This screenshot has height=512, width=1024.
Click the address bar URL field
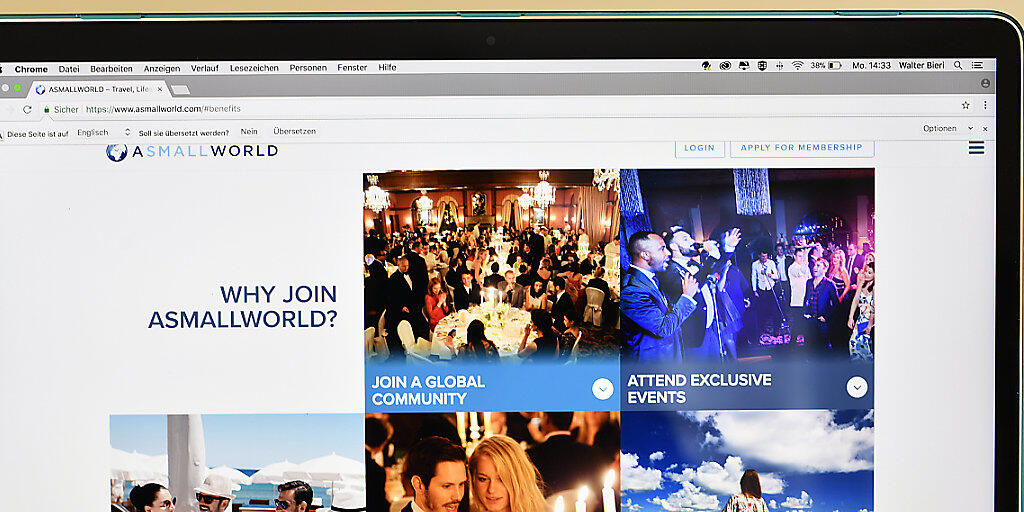click(496, 108)
